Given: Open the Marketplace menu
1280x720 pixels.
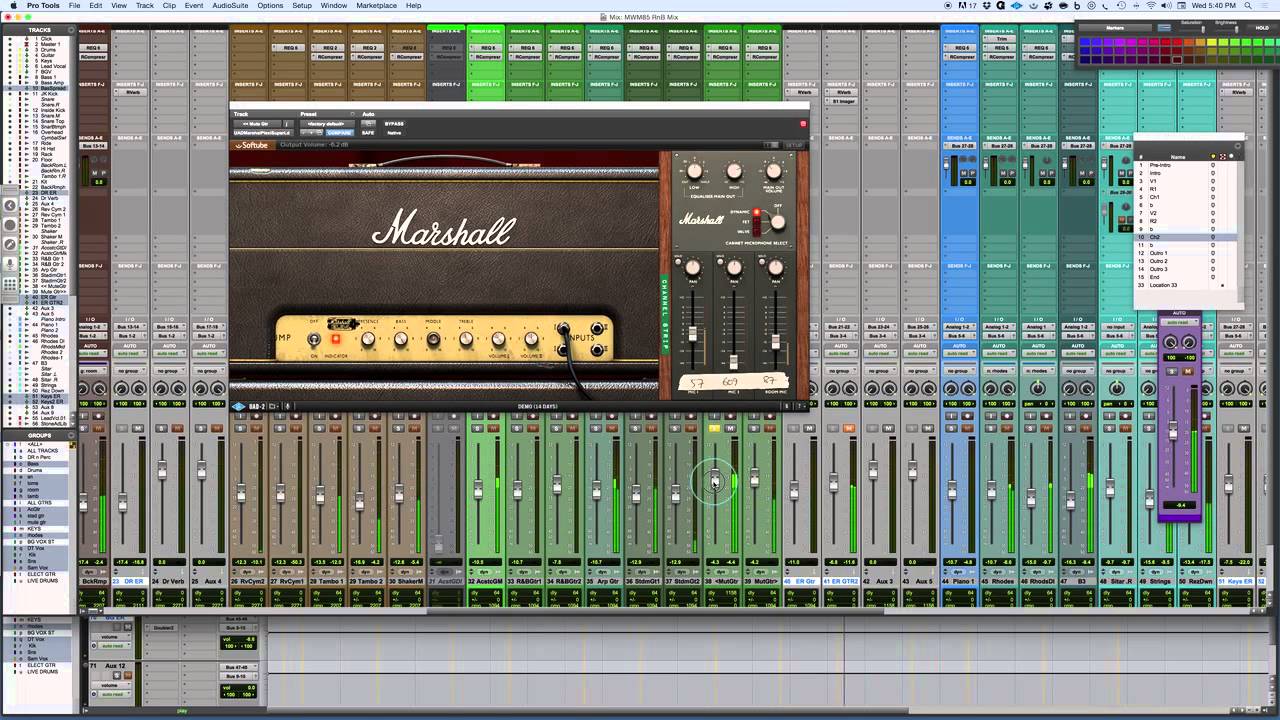Looking at the screenshot, I should (x=376, y=5).
